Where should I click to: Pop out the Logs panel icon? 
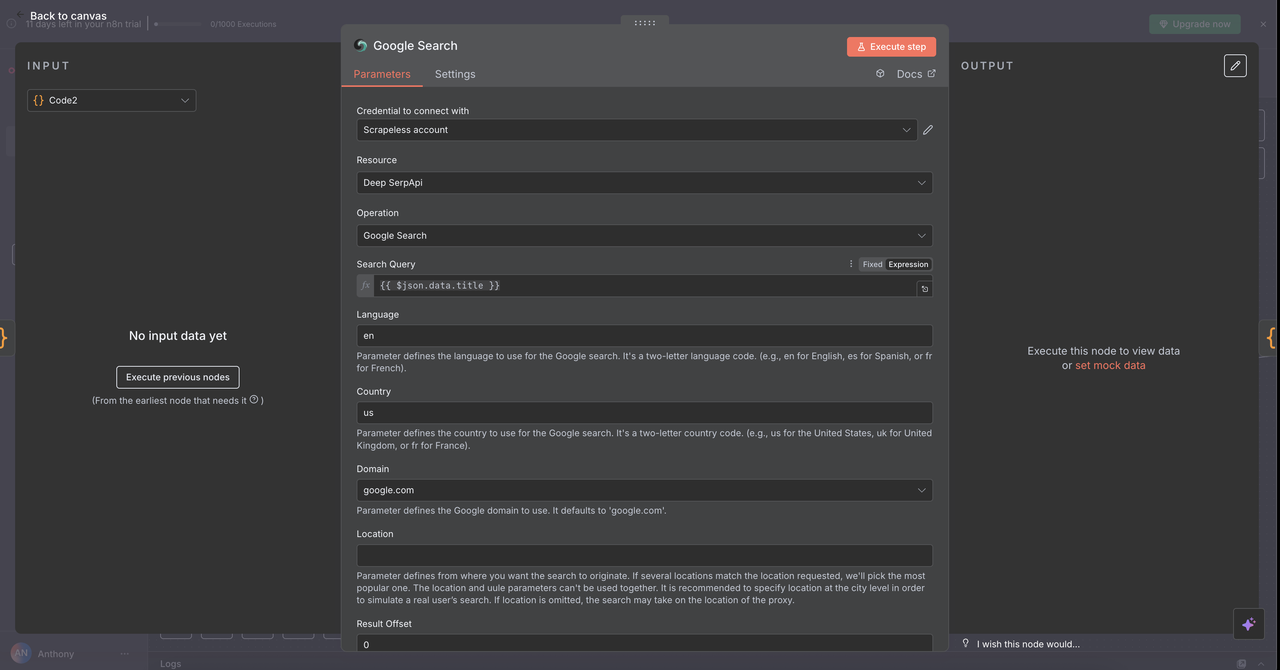click(1242, 663)
